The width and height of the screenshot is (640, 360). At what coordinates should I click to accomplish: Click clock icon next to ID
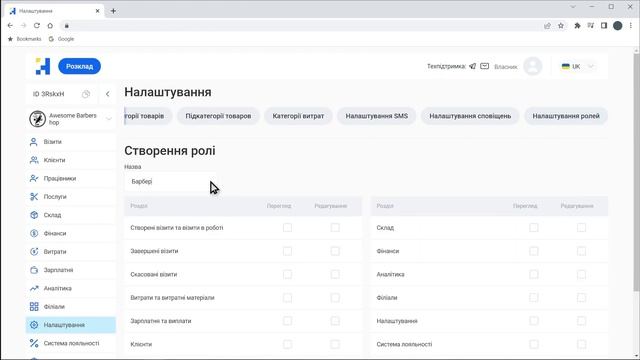click(86, 94)
